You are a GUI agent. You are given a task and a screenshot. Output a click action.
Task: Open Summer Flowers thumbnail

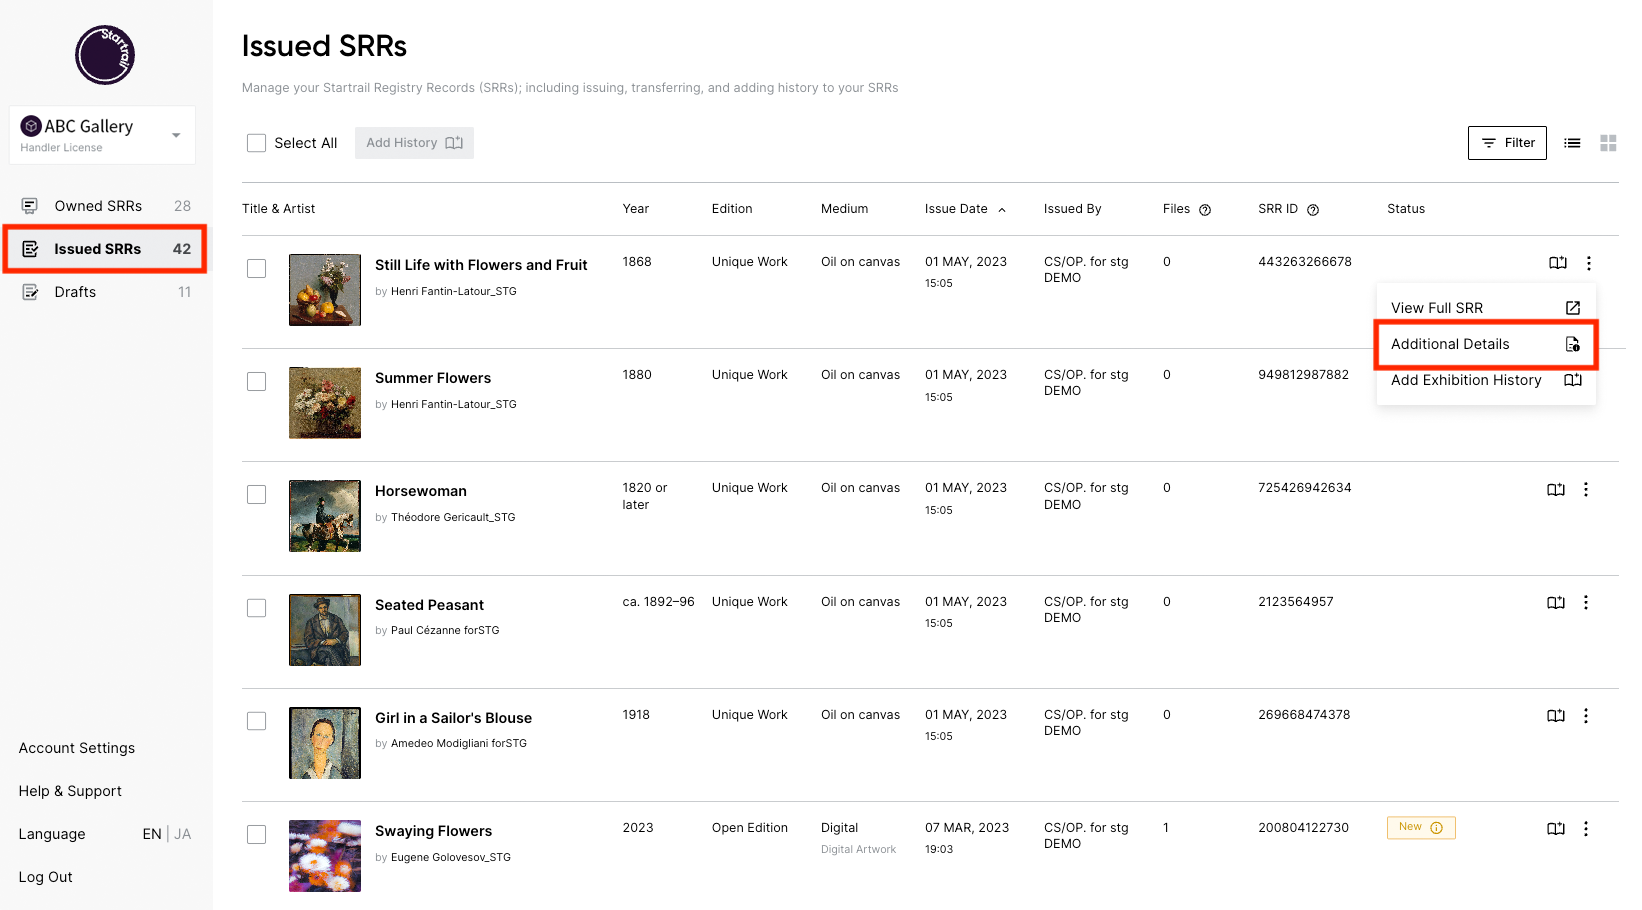coord(325,403)
